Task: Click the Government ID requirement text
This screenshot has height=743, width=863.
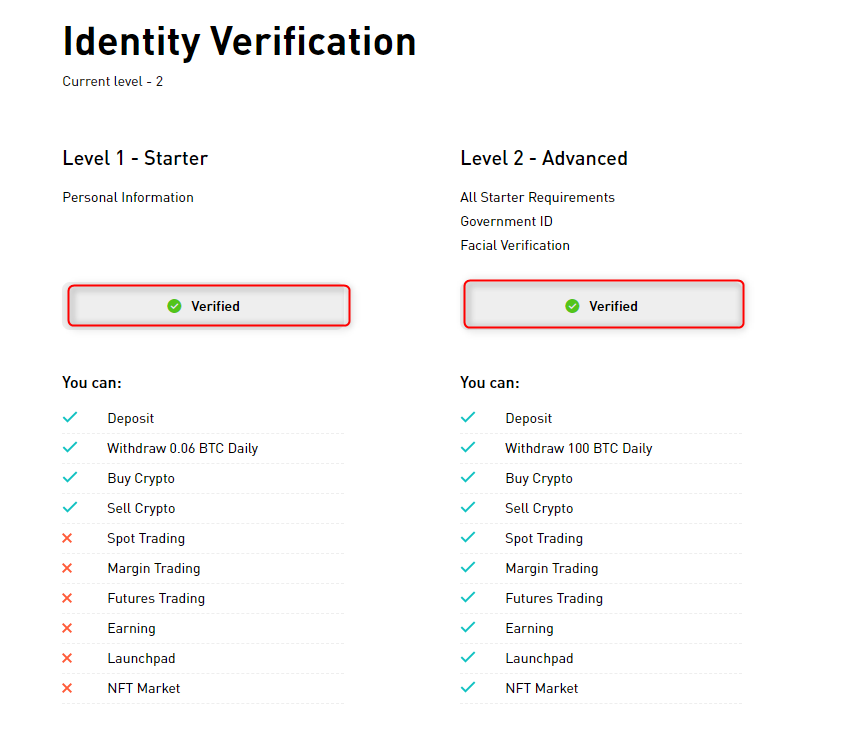Action: tap(506, 221)
